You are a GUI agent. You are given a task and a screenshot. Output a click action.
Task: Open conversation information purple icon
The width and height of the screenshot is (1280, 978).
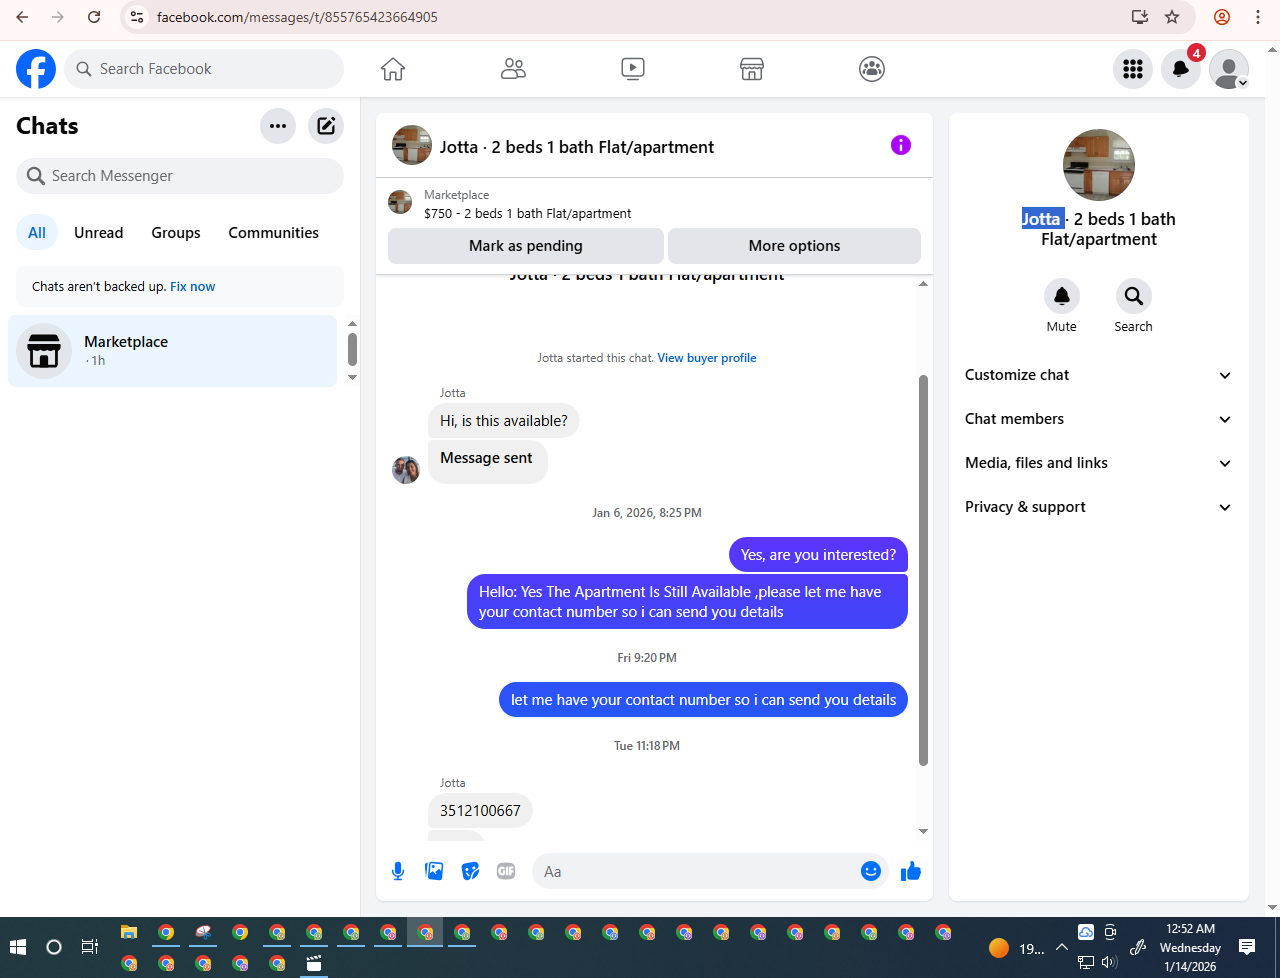[x=901, y=145]
